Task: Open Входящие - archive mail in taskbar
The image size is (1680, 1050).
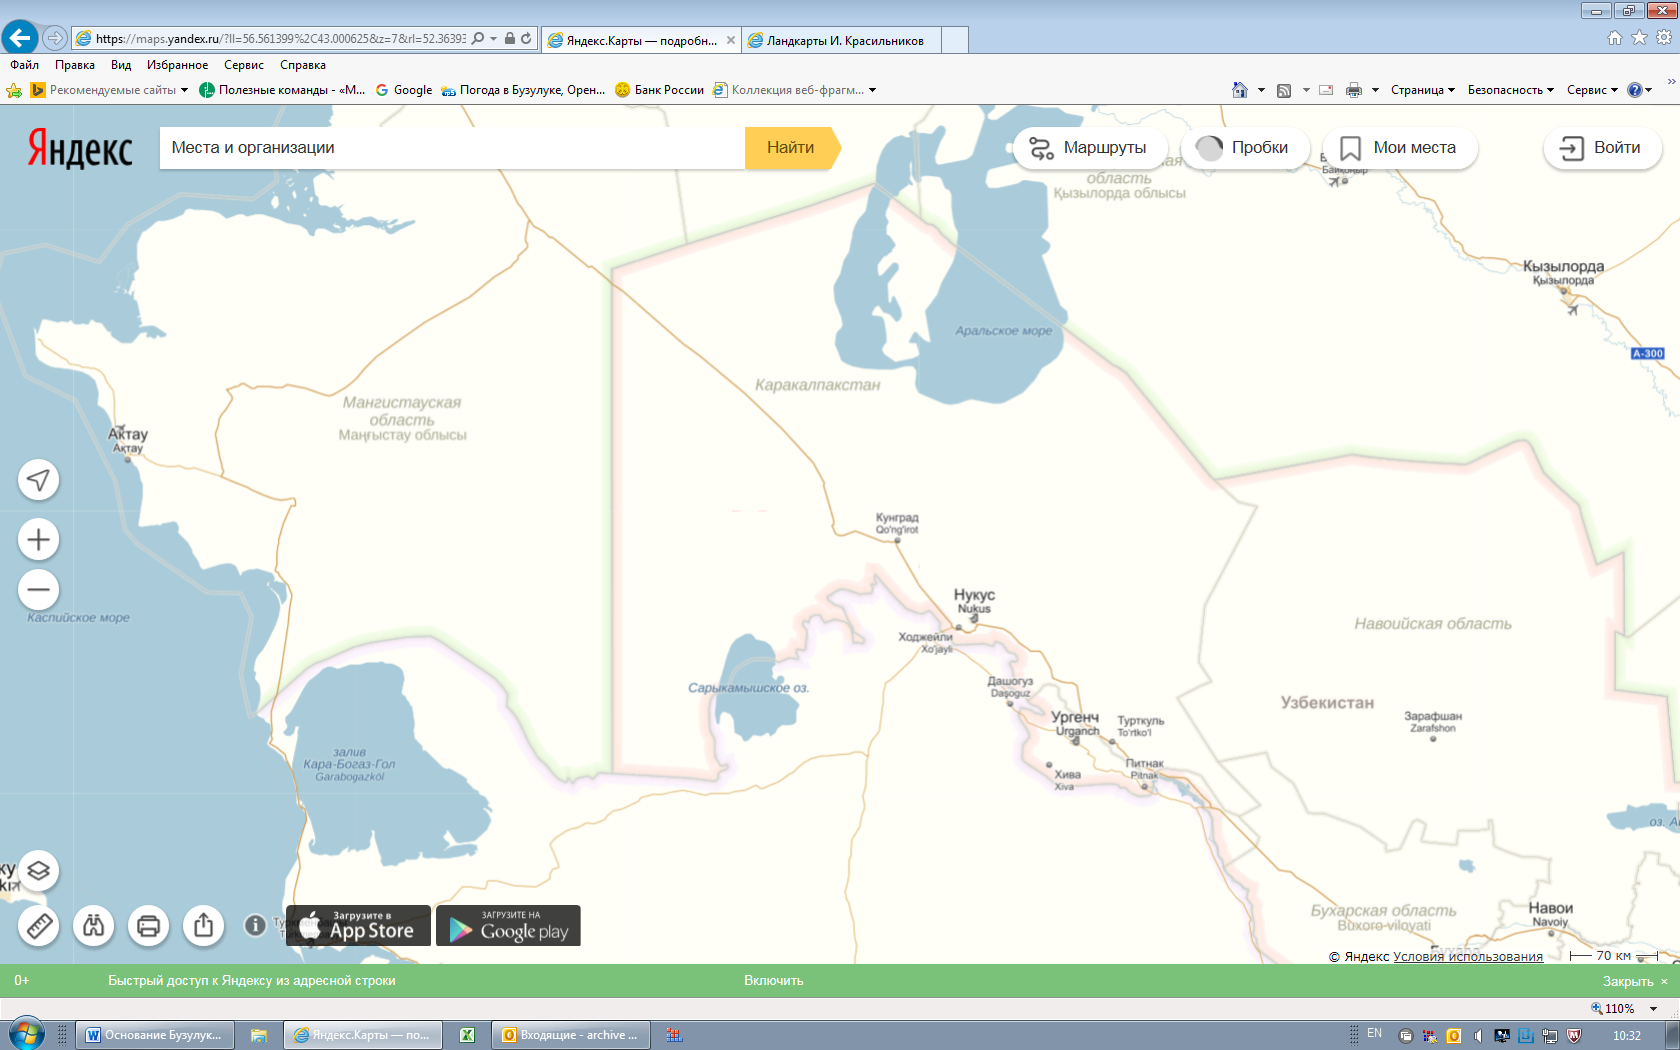Action: tap(570, 1035)
